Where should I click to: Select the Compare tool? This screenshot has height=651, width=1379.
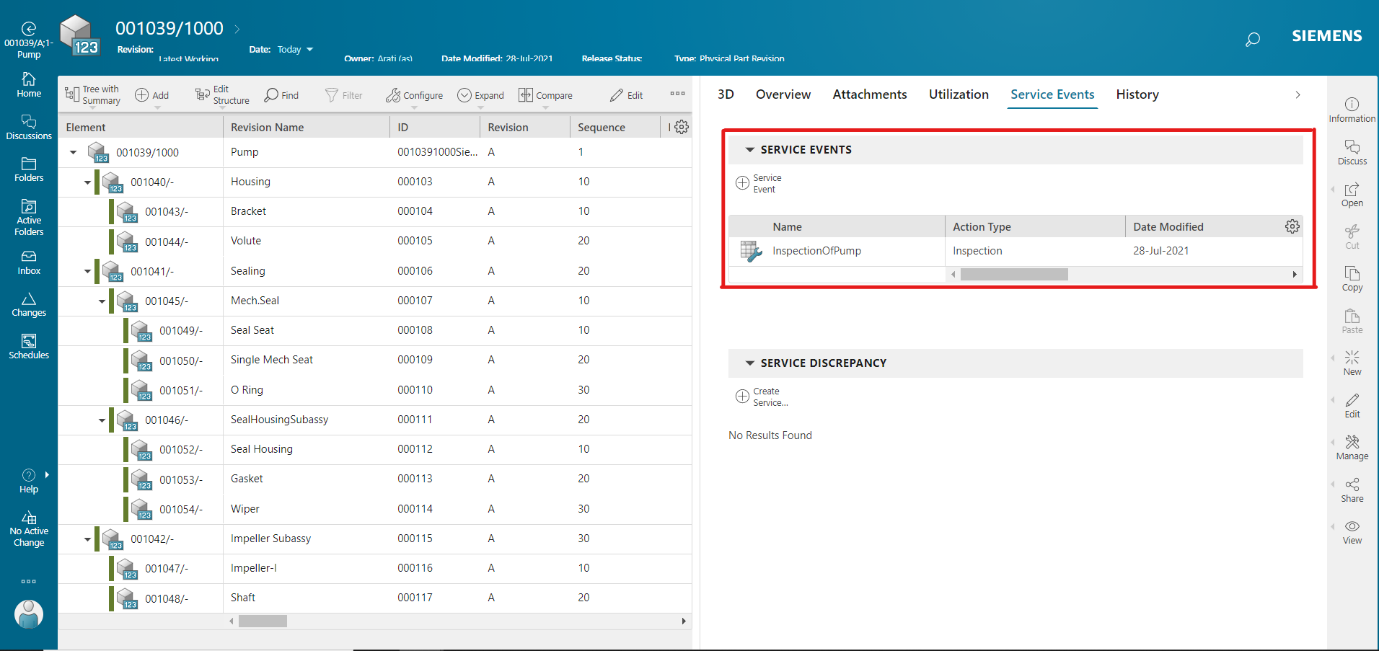545,95
